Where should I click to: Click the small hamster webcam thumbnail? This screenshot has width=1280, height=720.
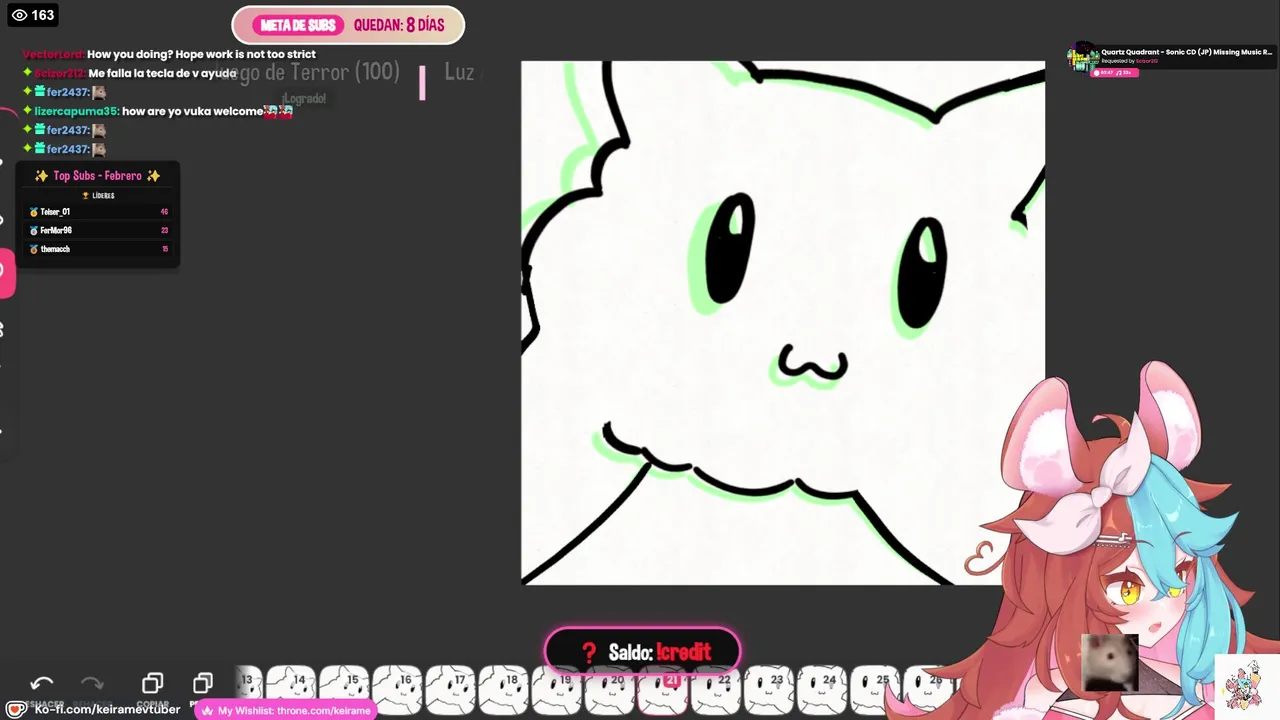click(x=1110, y=662)
